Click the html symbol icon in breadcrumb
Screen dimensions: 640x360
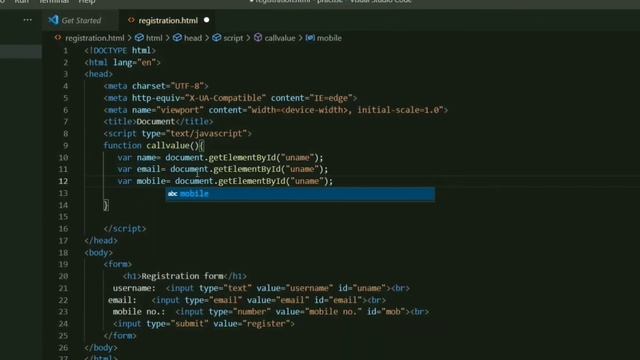139,38
